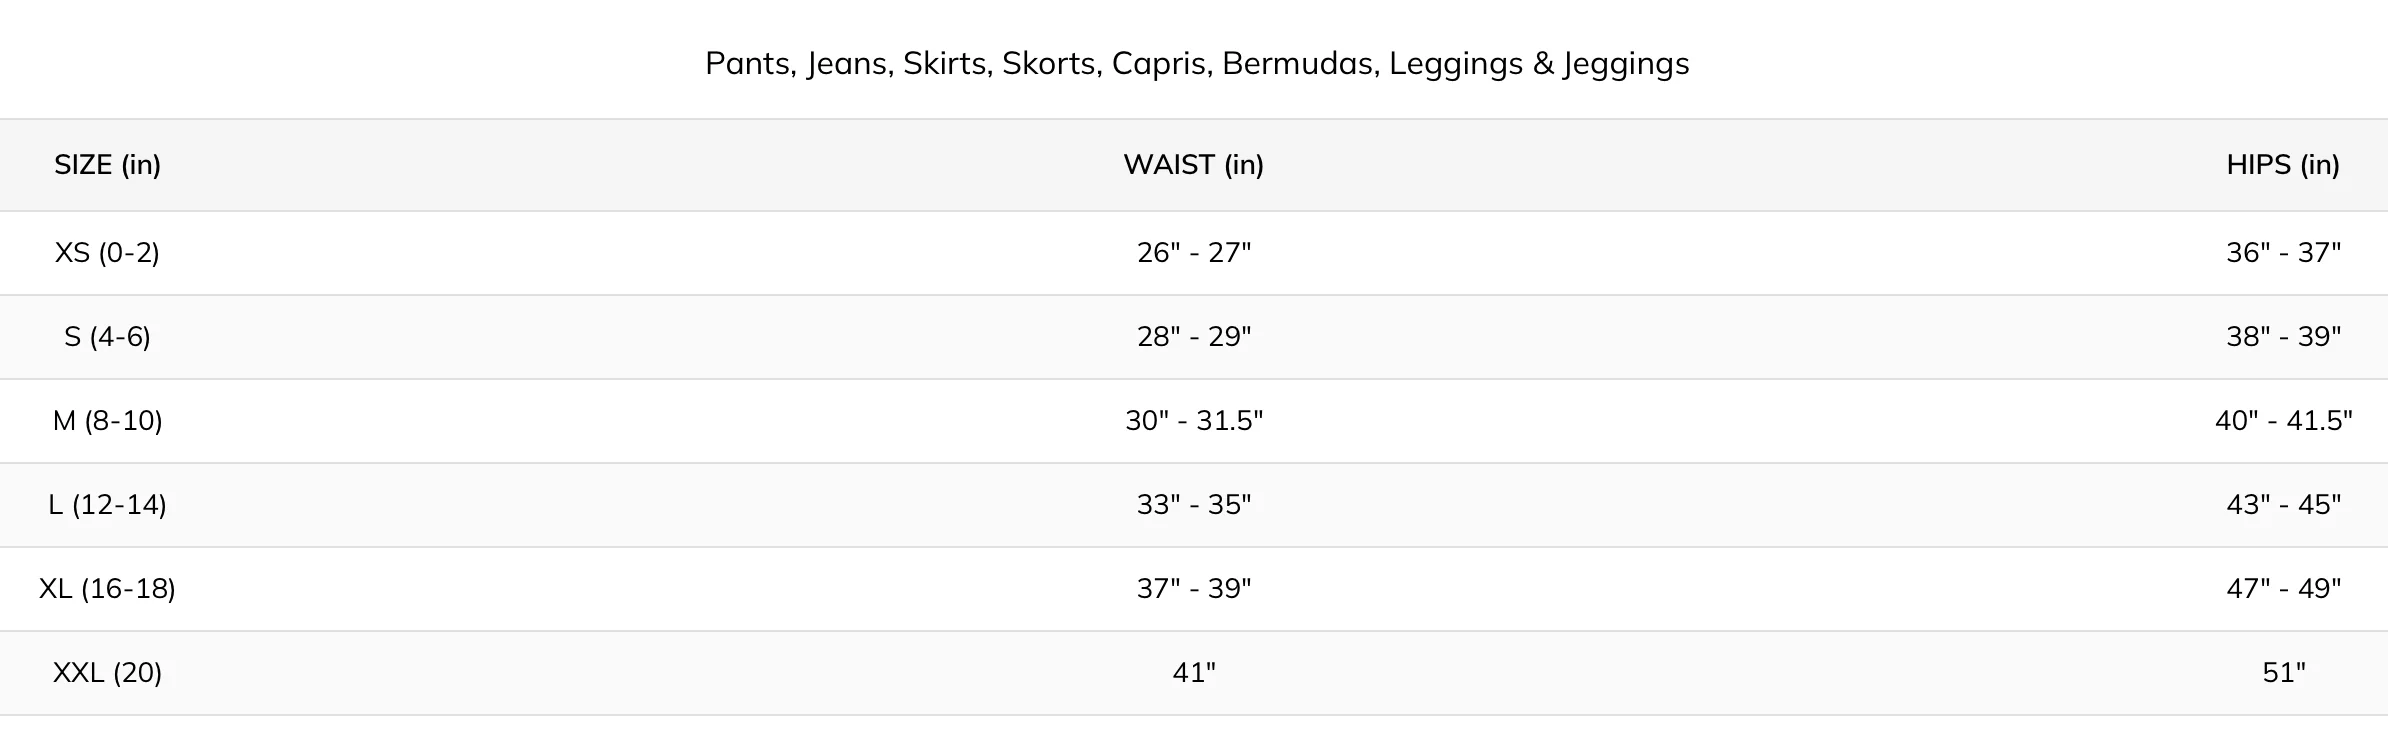This screenshot has width=2388, height=732.
Task: Select the XXL (20) size cell
Action: tap(107, 673)
